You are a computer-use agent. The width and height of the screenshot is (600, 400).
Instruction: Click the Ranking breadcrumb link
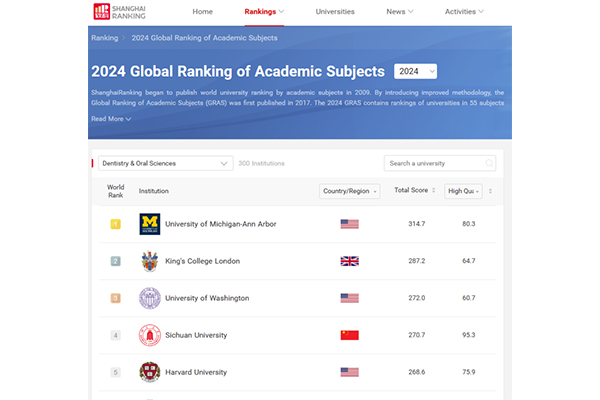(x=104, y=38)
